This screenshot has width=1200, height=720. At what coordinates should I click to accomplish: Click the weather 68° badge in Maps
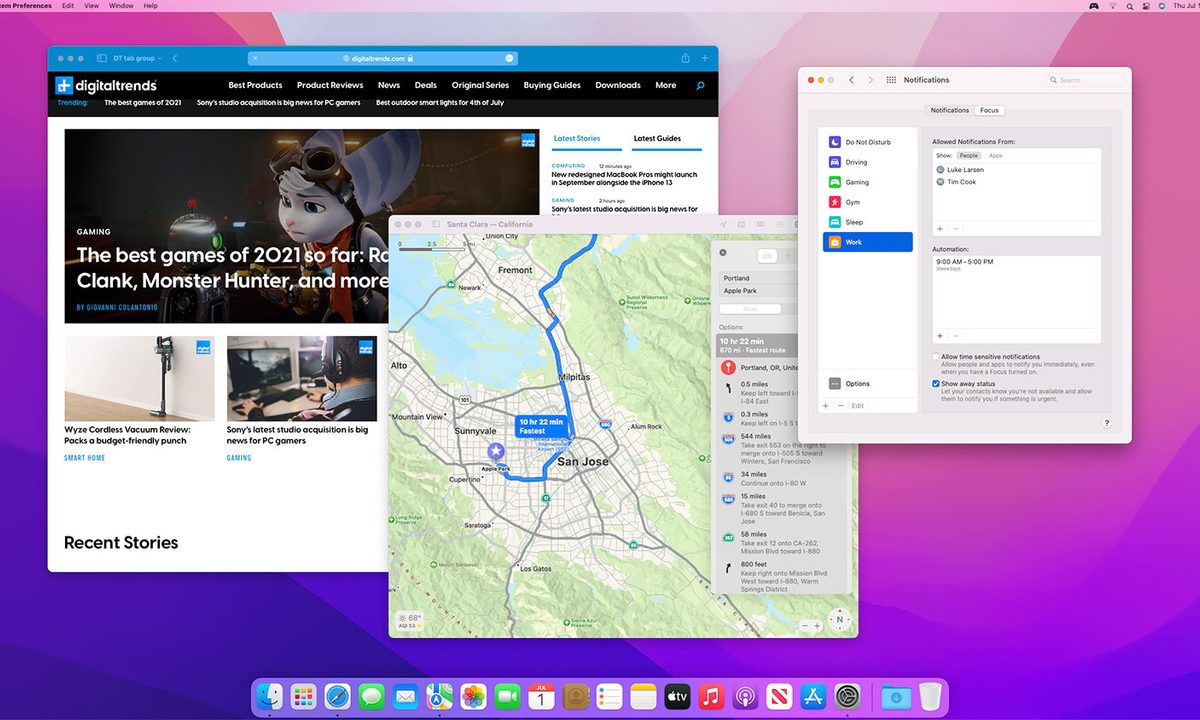pos(409,621)
